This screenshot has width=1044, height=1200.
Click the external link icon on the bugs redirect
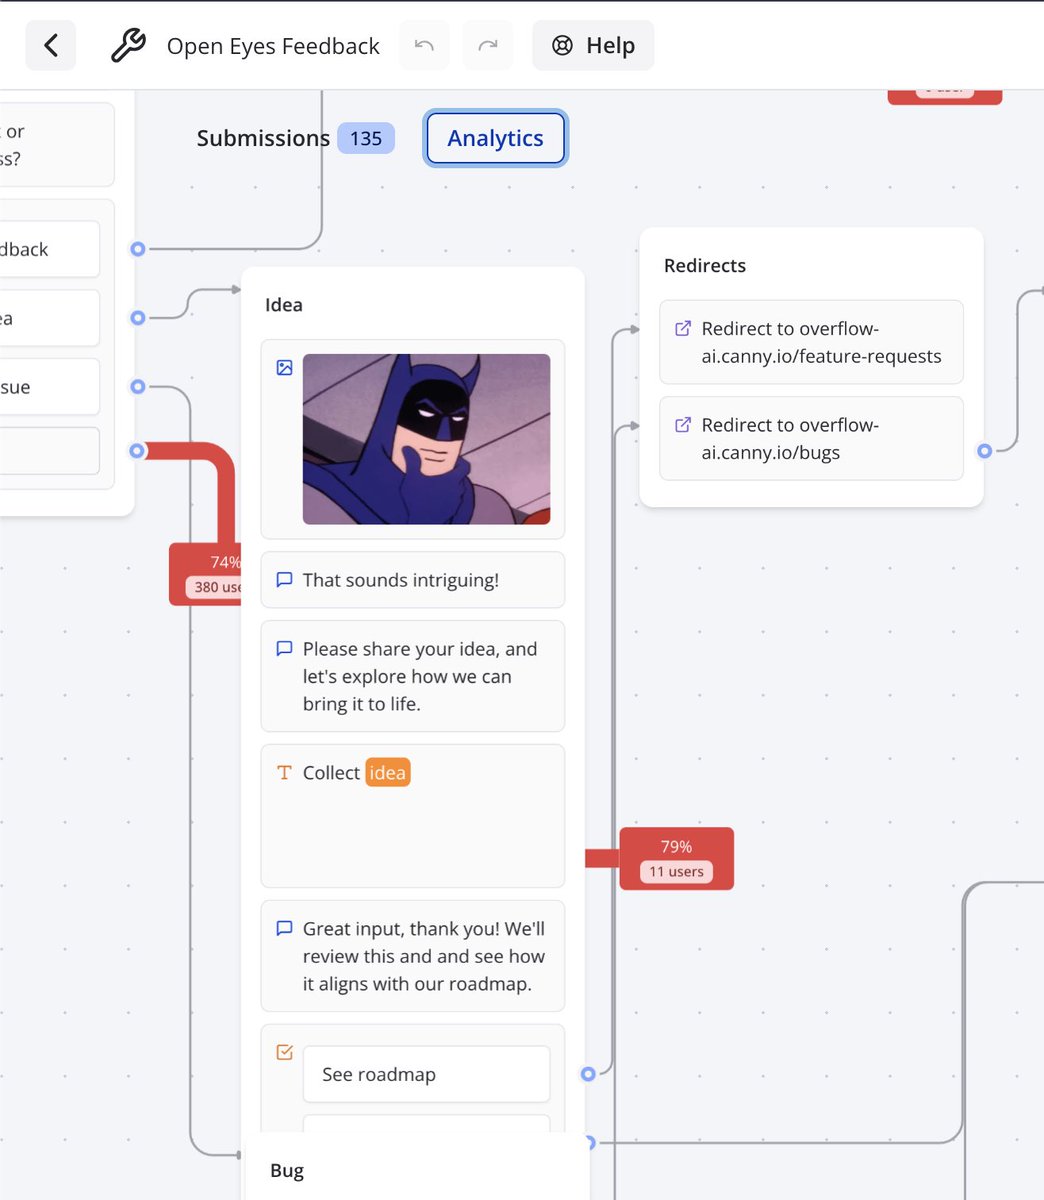(x=683, y=426)
